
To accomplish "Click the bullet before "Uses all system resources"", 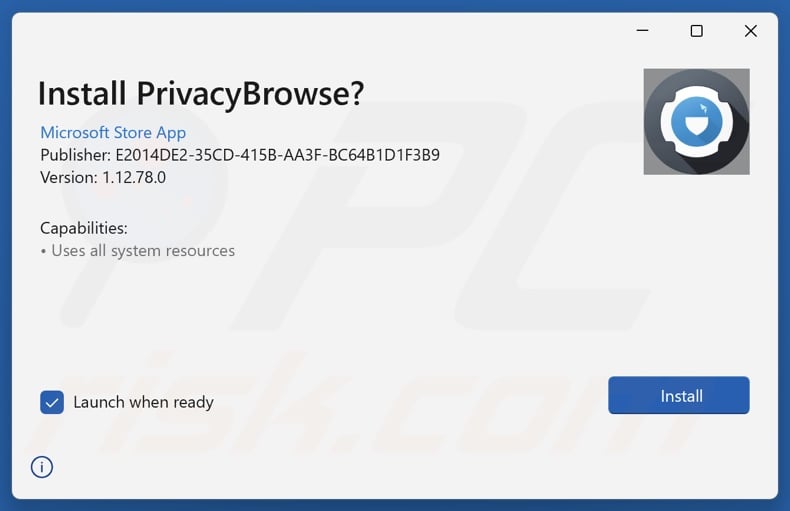I will tap(43, 251).
